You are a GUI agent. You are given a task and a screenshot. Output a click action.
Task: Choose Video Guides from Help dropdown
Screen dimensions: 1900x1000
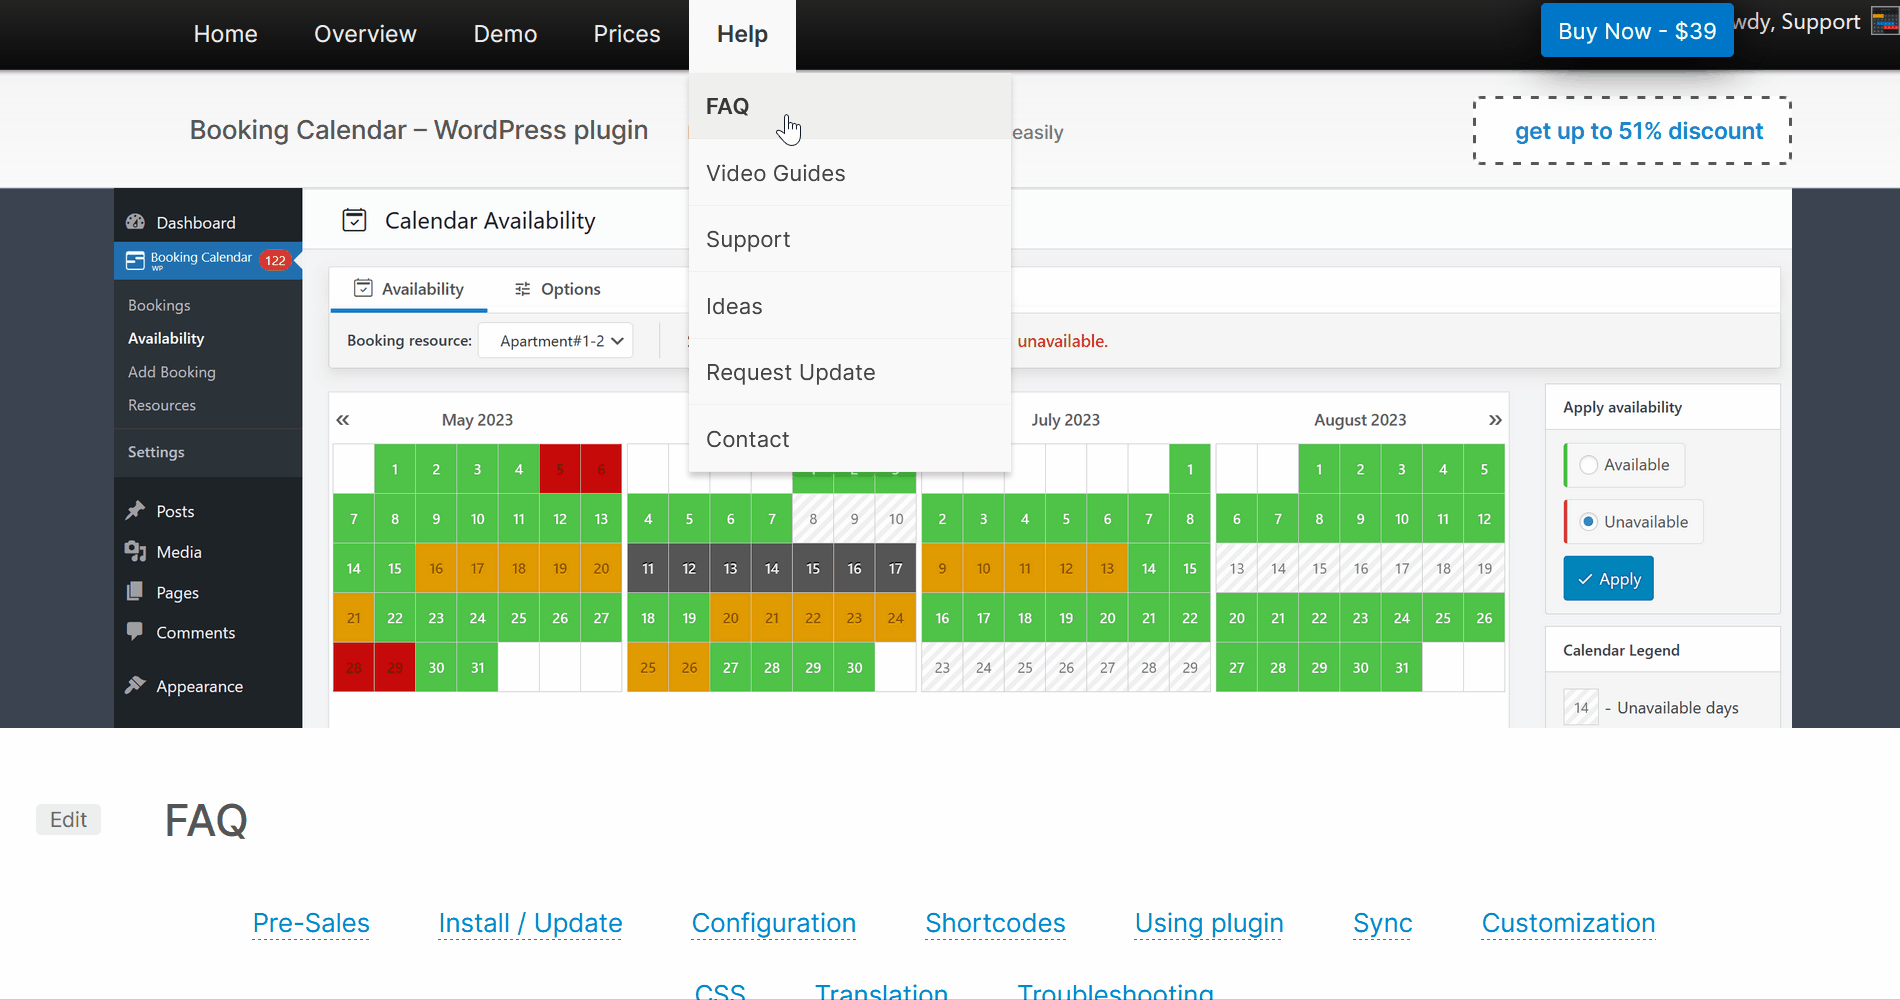(x=850, y=173)
